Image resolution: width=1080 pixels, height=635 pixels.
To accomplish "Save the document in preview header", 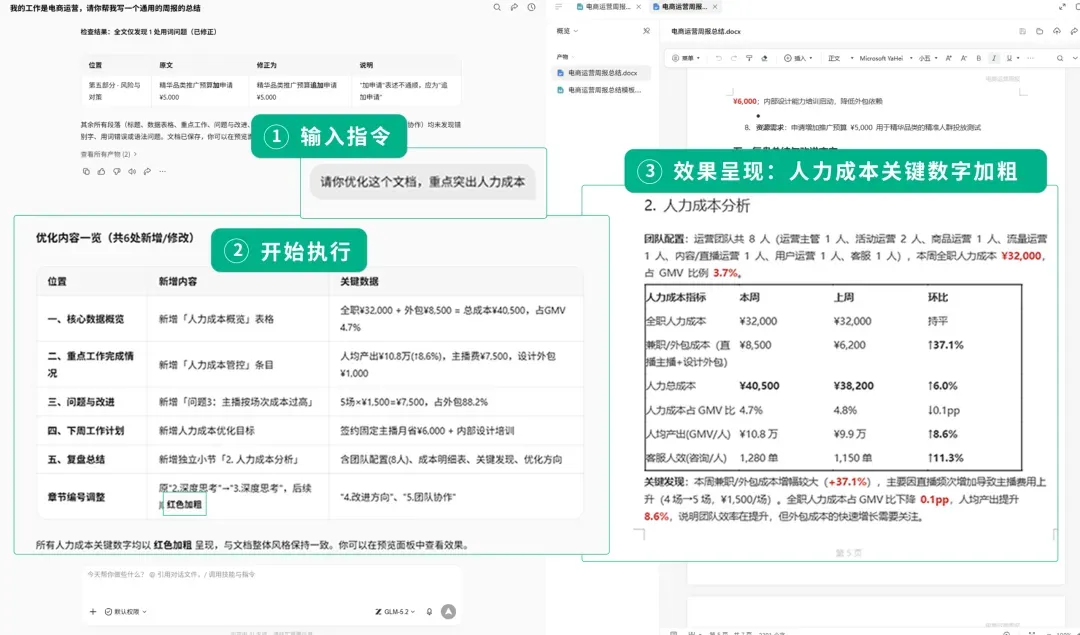I will pyautogui.click(x=1022, y=31).
